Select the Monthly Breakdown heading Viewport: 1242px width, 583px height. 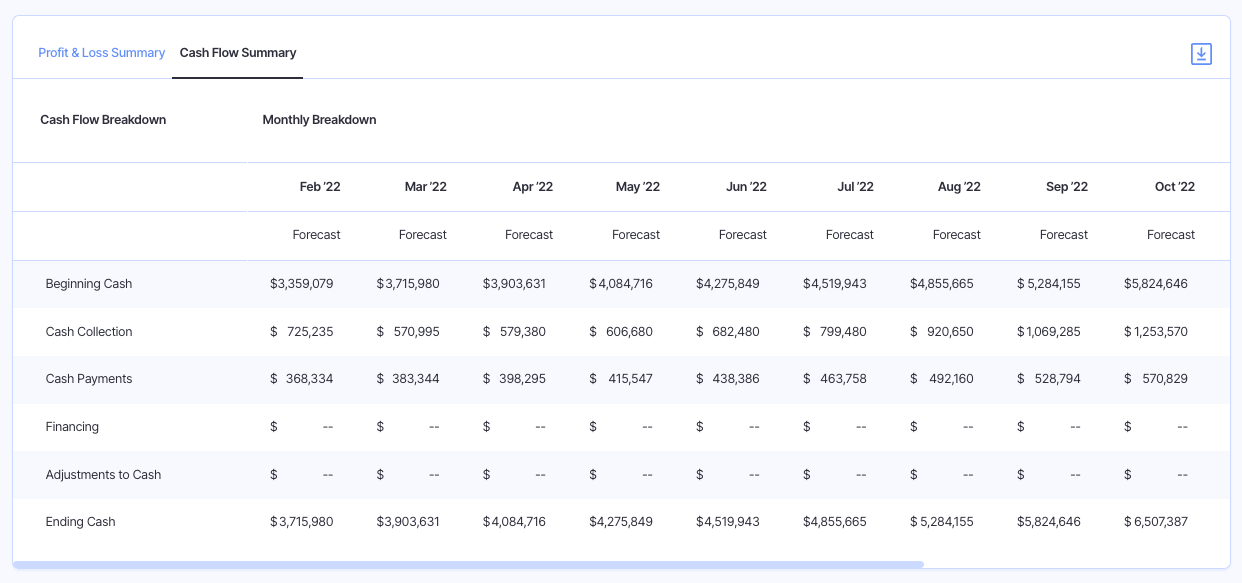pos(320,119)
